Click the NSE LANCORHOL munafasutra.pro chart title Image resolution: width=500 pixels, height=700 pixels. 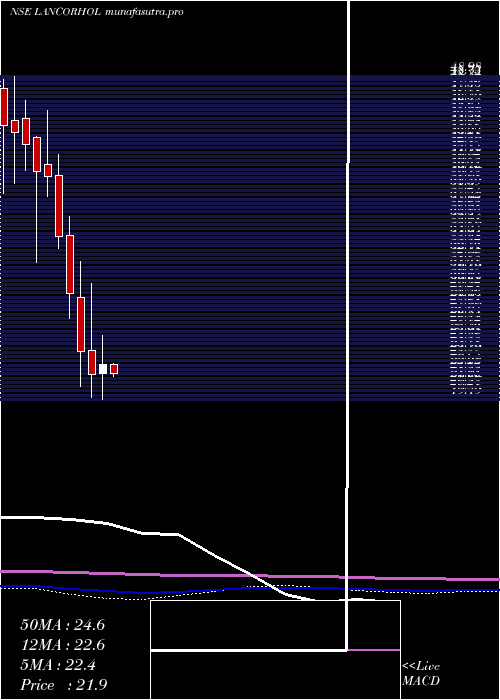[x=96, y=12]
